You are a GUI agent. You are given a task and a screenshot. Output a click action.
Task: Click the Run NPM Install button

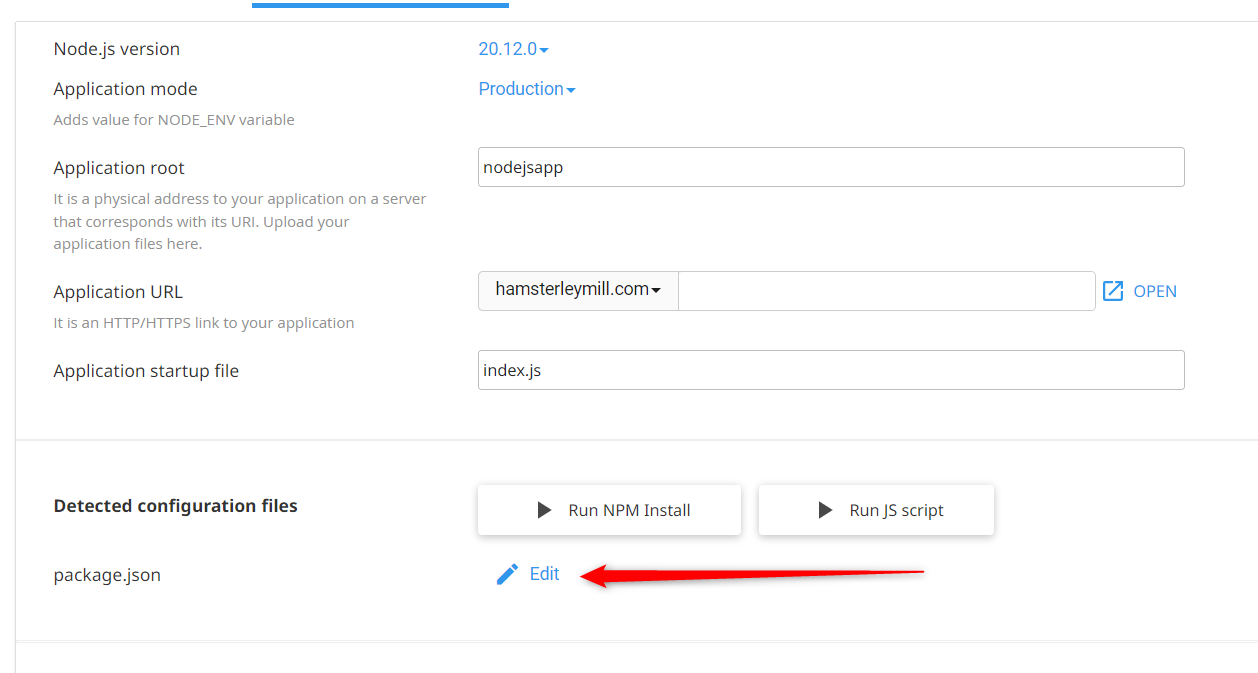(x=609, y=510)
